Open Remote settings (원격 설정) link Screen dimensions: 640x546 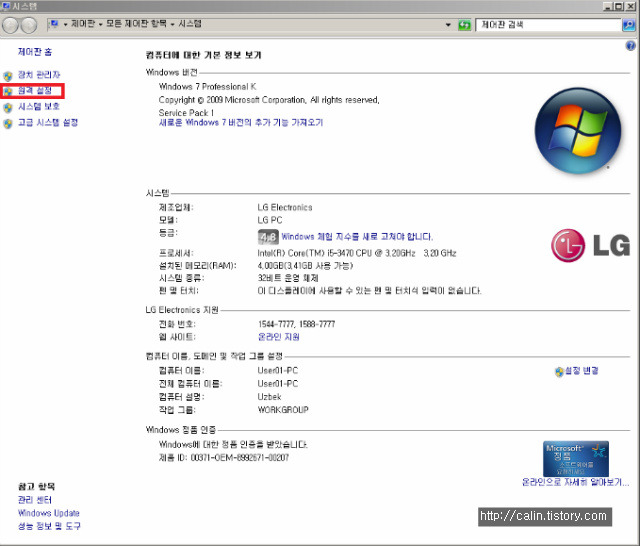pyautogui.click(x=35, y=90)
